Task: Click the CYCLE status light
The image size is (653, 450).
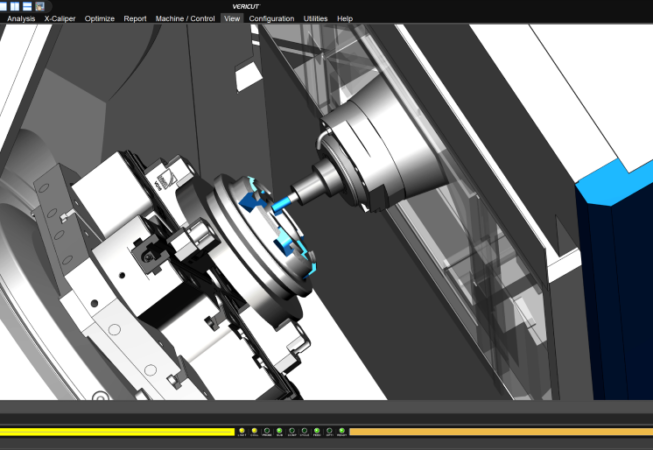Action: point(304,431)
